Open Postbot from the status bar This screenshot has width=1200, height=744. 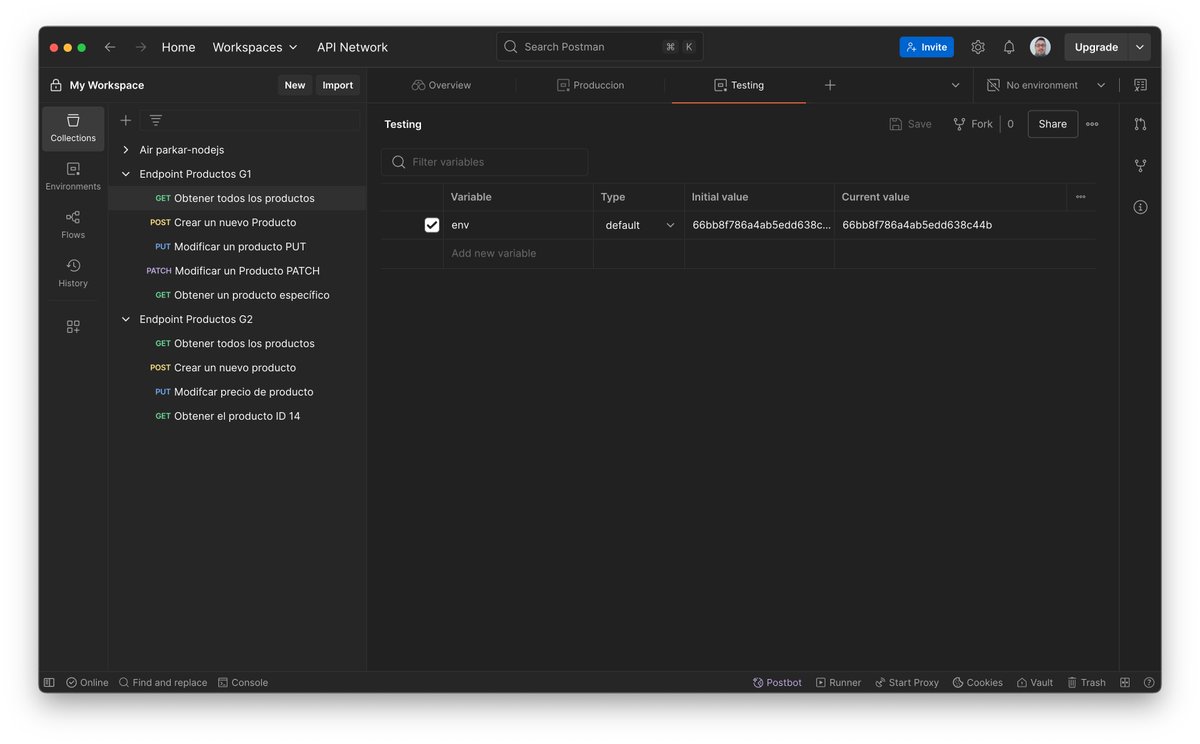pos(777,682)
